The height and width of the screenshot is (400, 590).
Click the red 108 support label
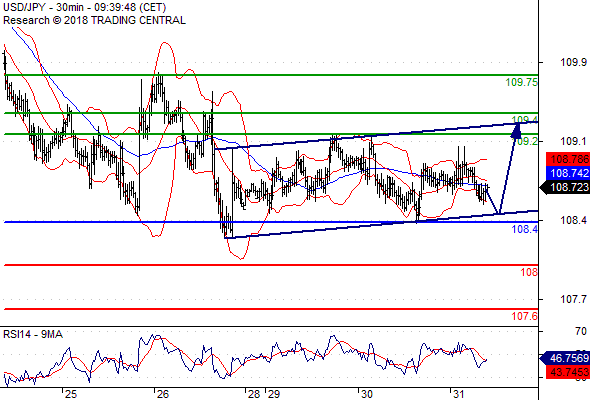coord(529,272)
